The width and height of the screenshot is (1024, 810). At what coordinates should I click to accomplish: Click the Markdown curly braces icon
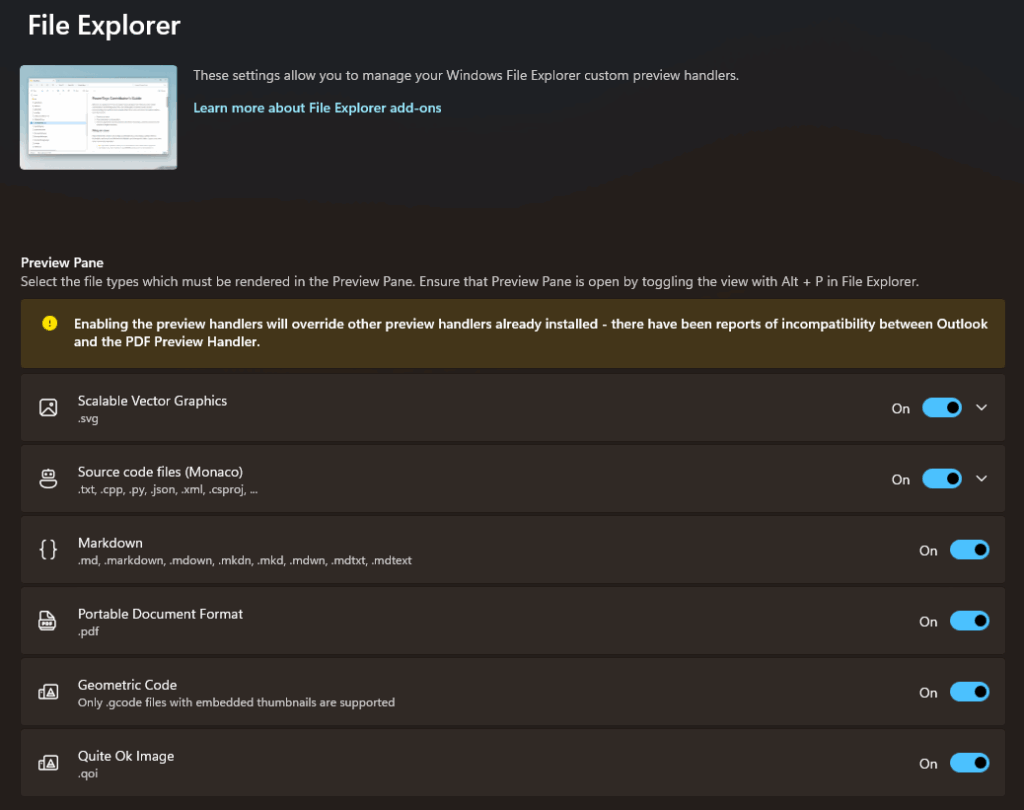[48, 550]
